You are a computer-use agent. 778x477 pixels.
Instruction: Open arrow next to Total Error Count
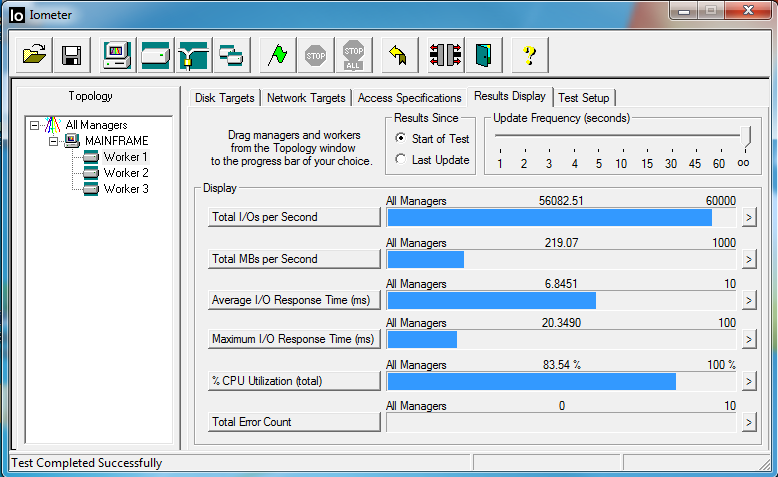749,422
